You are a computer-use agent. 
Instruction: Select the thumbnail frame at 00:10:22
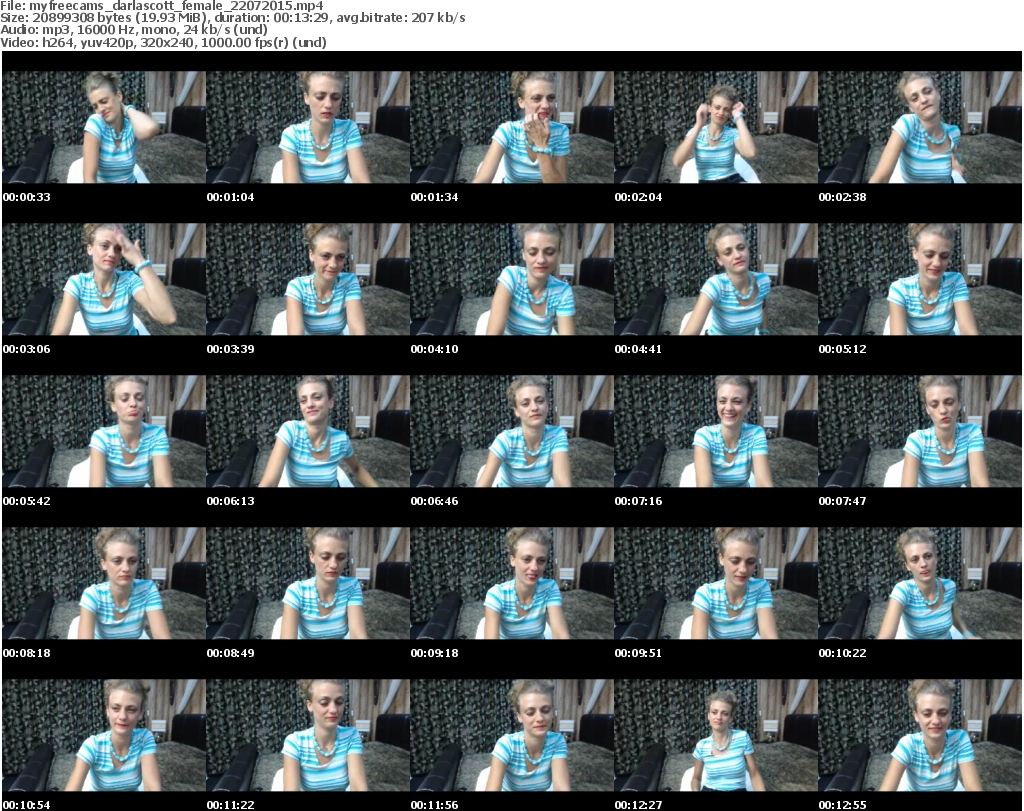click(920, 584)
